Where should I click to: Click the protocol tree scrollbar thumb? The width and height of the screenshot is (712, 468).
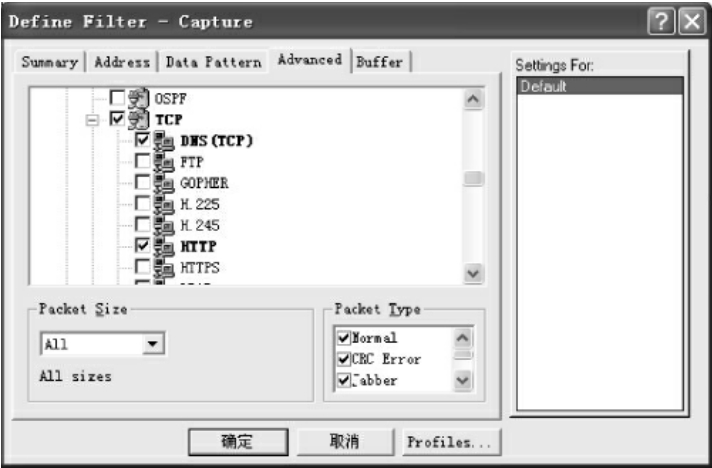tap(473, 178)
